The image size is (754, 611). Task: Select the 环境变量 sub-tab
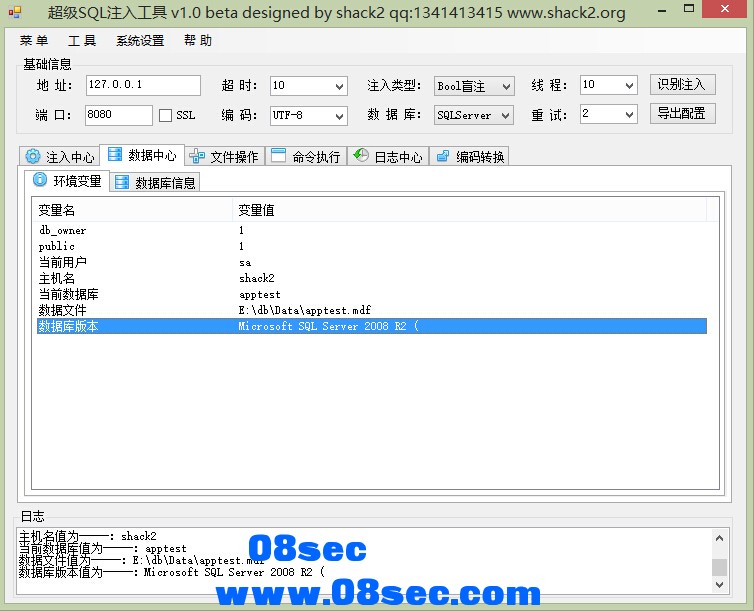coord(67,181)
